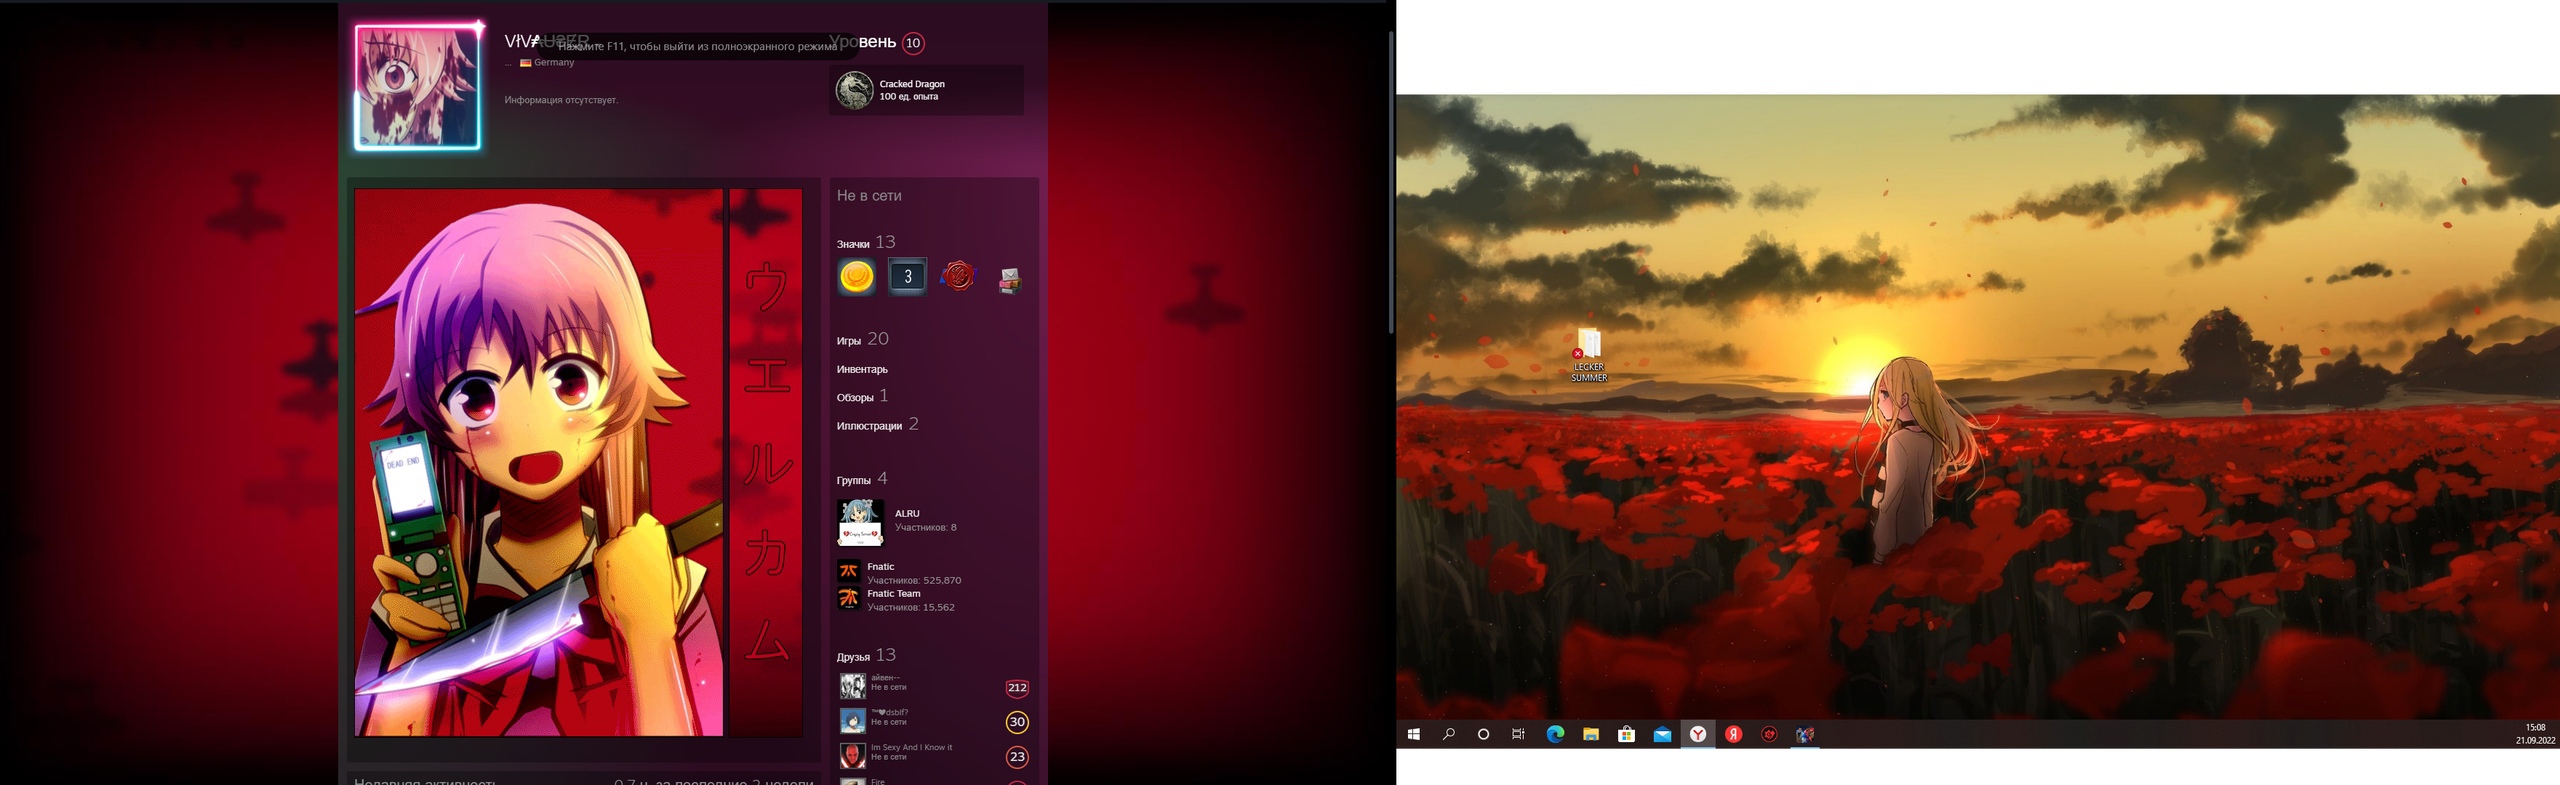The image size is (2560, 785).
Task: Click the Информация отсутствует summary text
Action: [x=561, y=100]
